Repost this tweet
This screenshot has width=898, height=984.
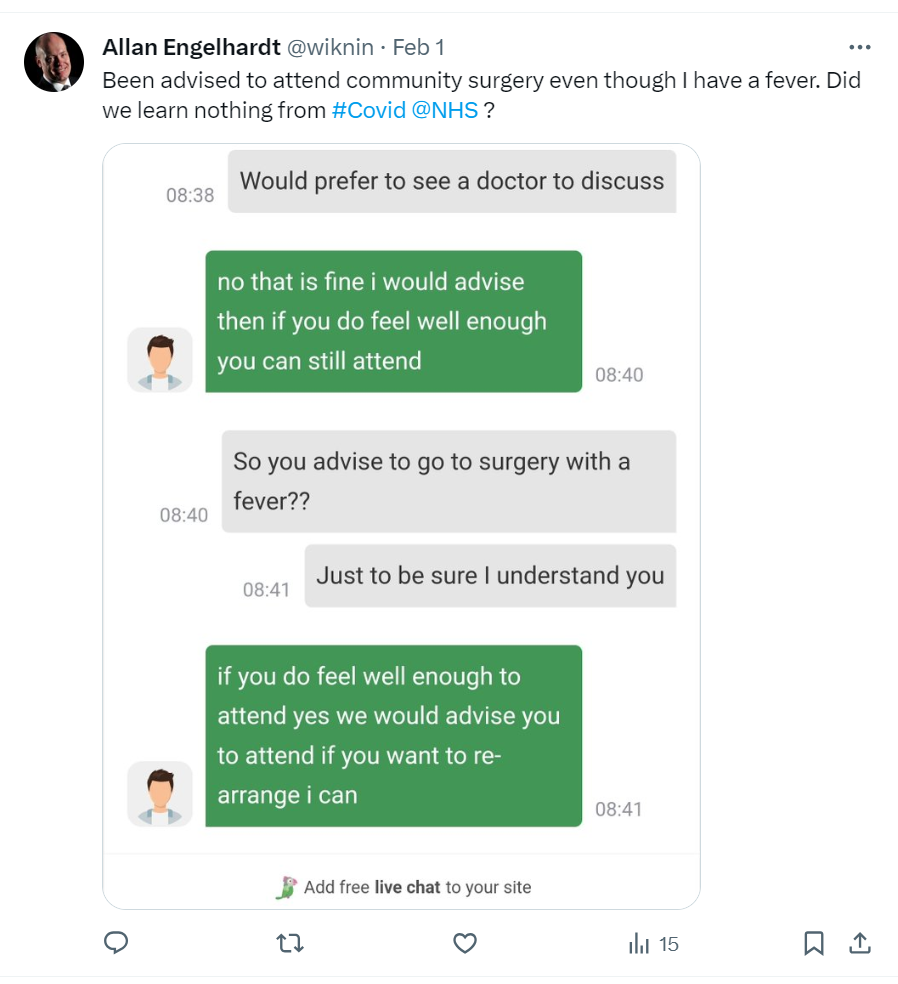coord(290,943)
